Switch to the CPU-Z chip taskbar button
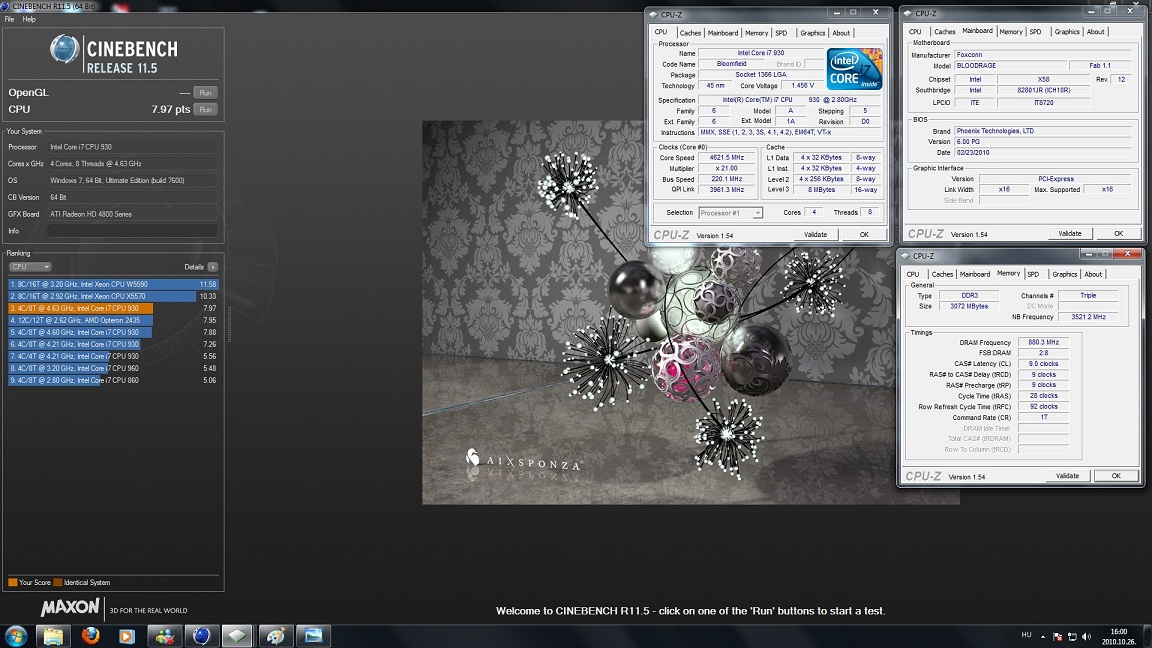Screen dimensions: 1152x648 pyautogui.click(x=238, y=636)
